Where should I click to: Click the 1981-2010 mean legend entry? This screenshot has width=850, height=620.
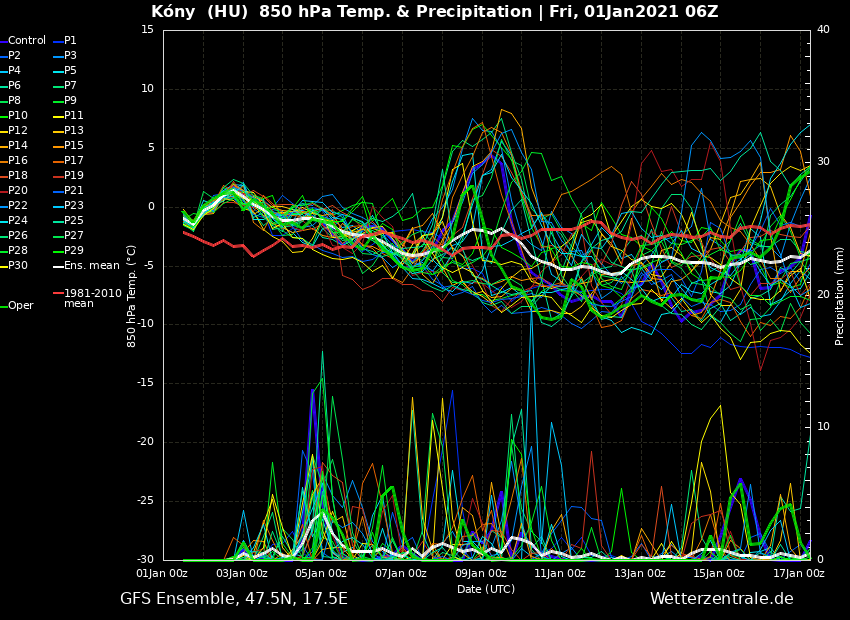tap(92, 298)
